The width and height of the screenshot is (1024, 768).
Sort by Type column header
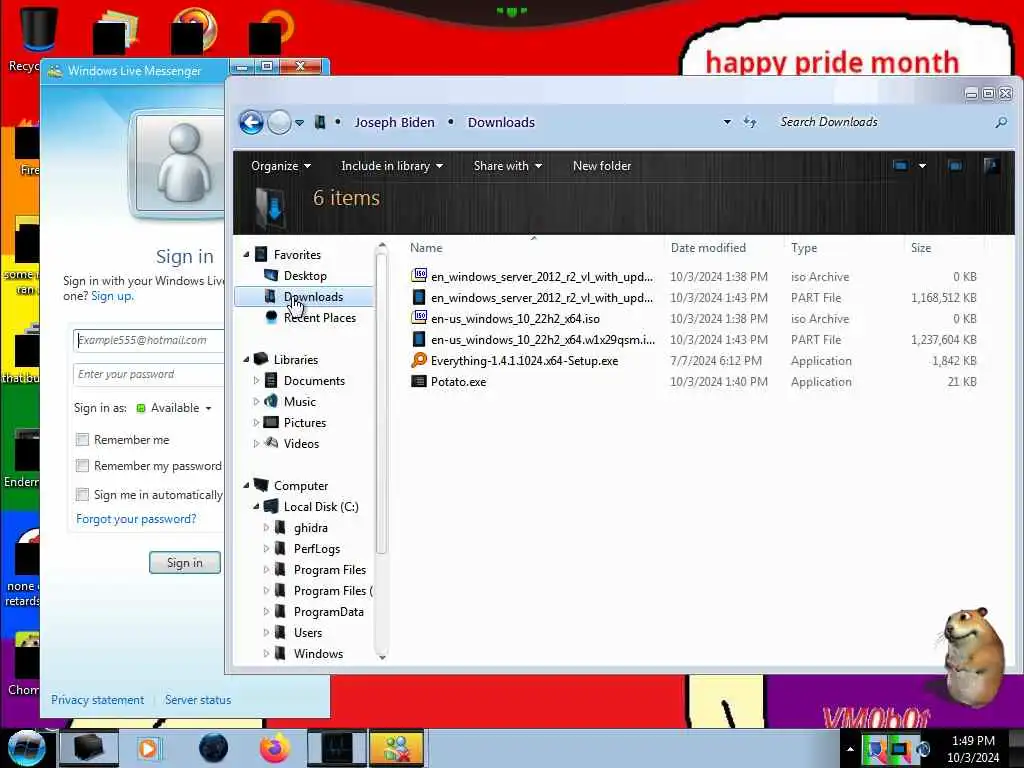[804, 248]
